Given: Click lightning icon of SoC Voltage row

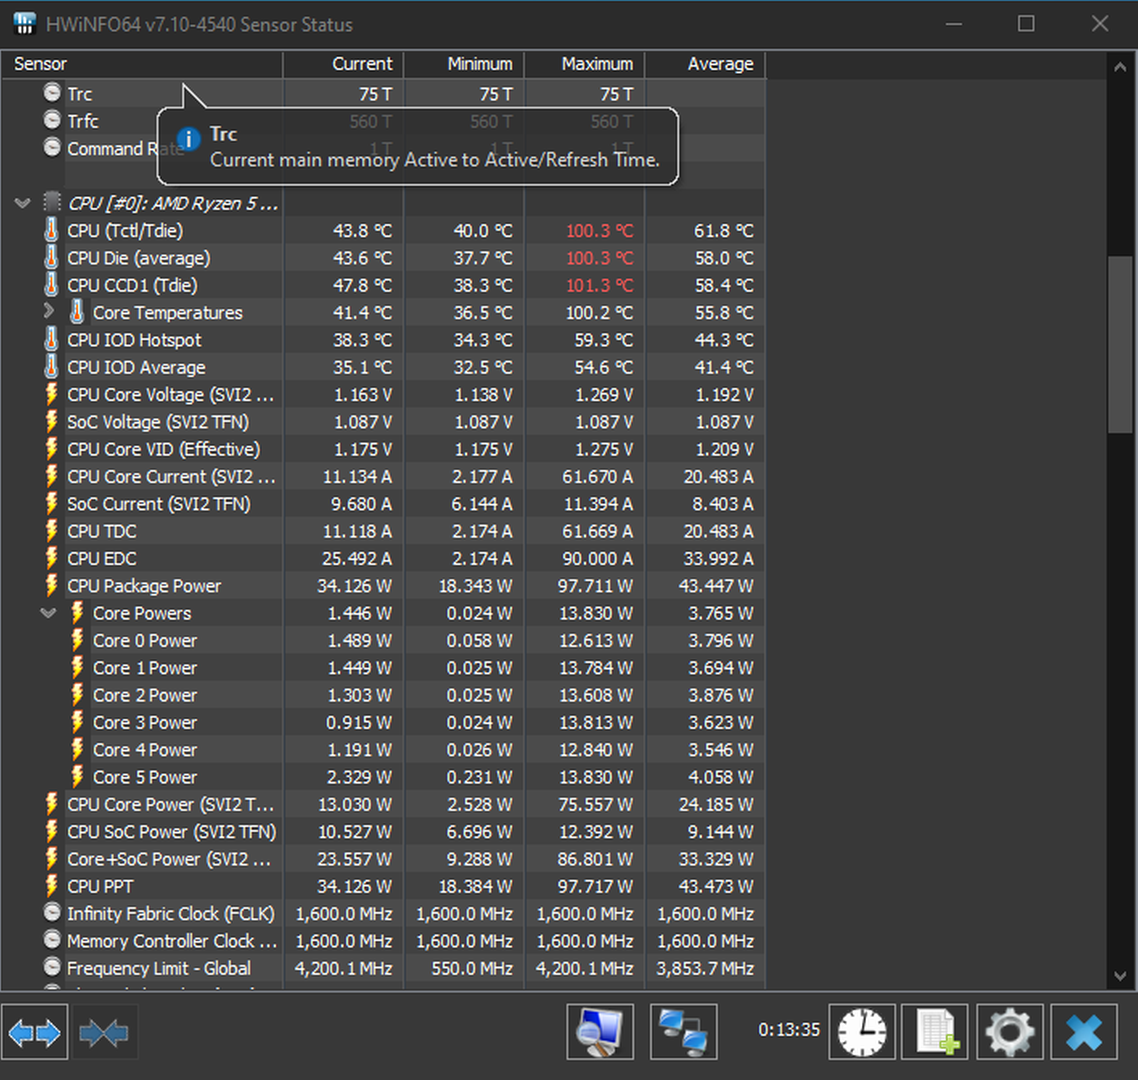Looking at the screenshot, I should [52, 422].
